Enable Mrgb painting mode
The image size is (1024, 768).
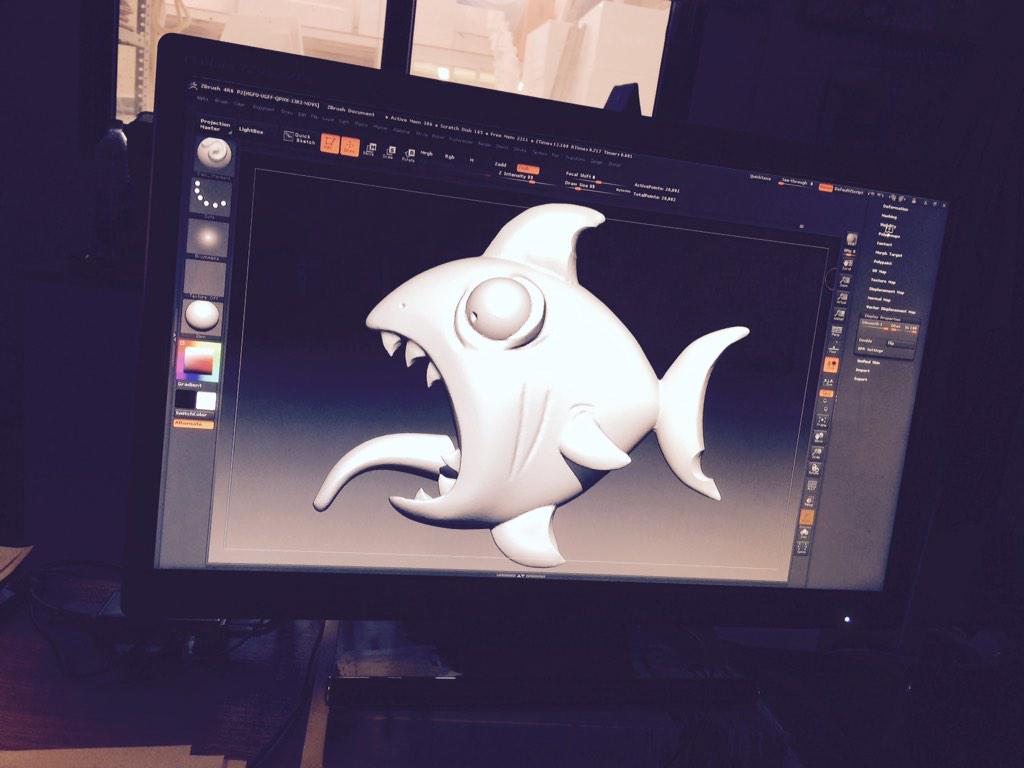click(x=426, y=152)
